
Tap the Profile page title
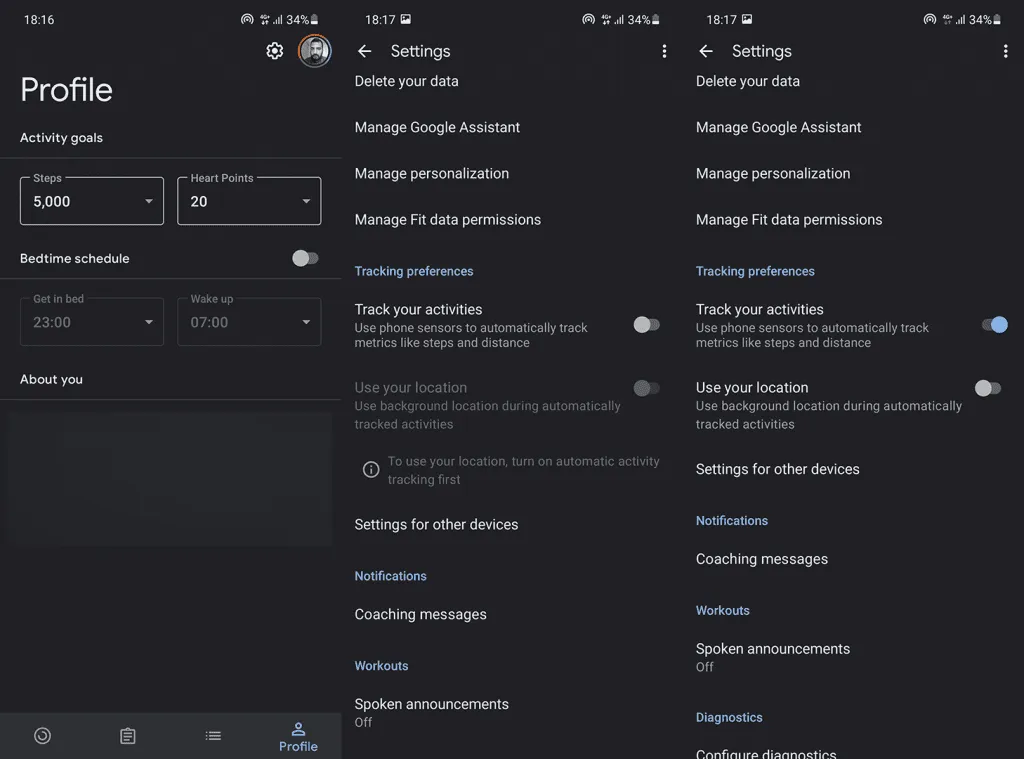[66, 89]
